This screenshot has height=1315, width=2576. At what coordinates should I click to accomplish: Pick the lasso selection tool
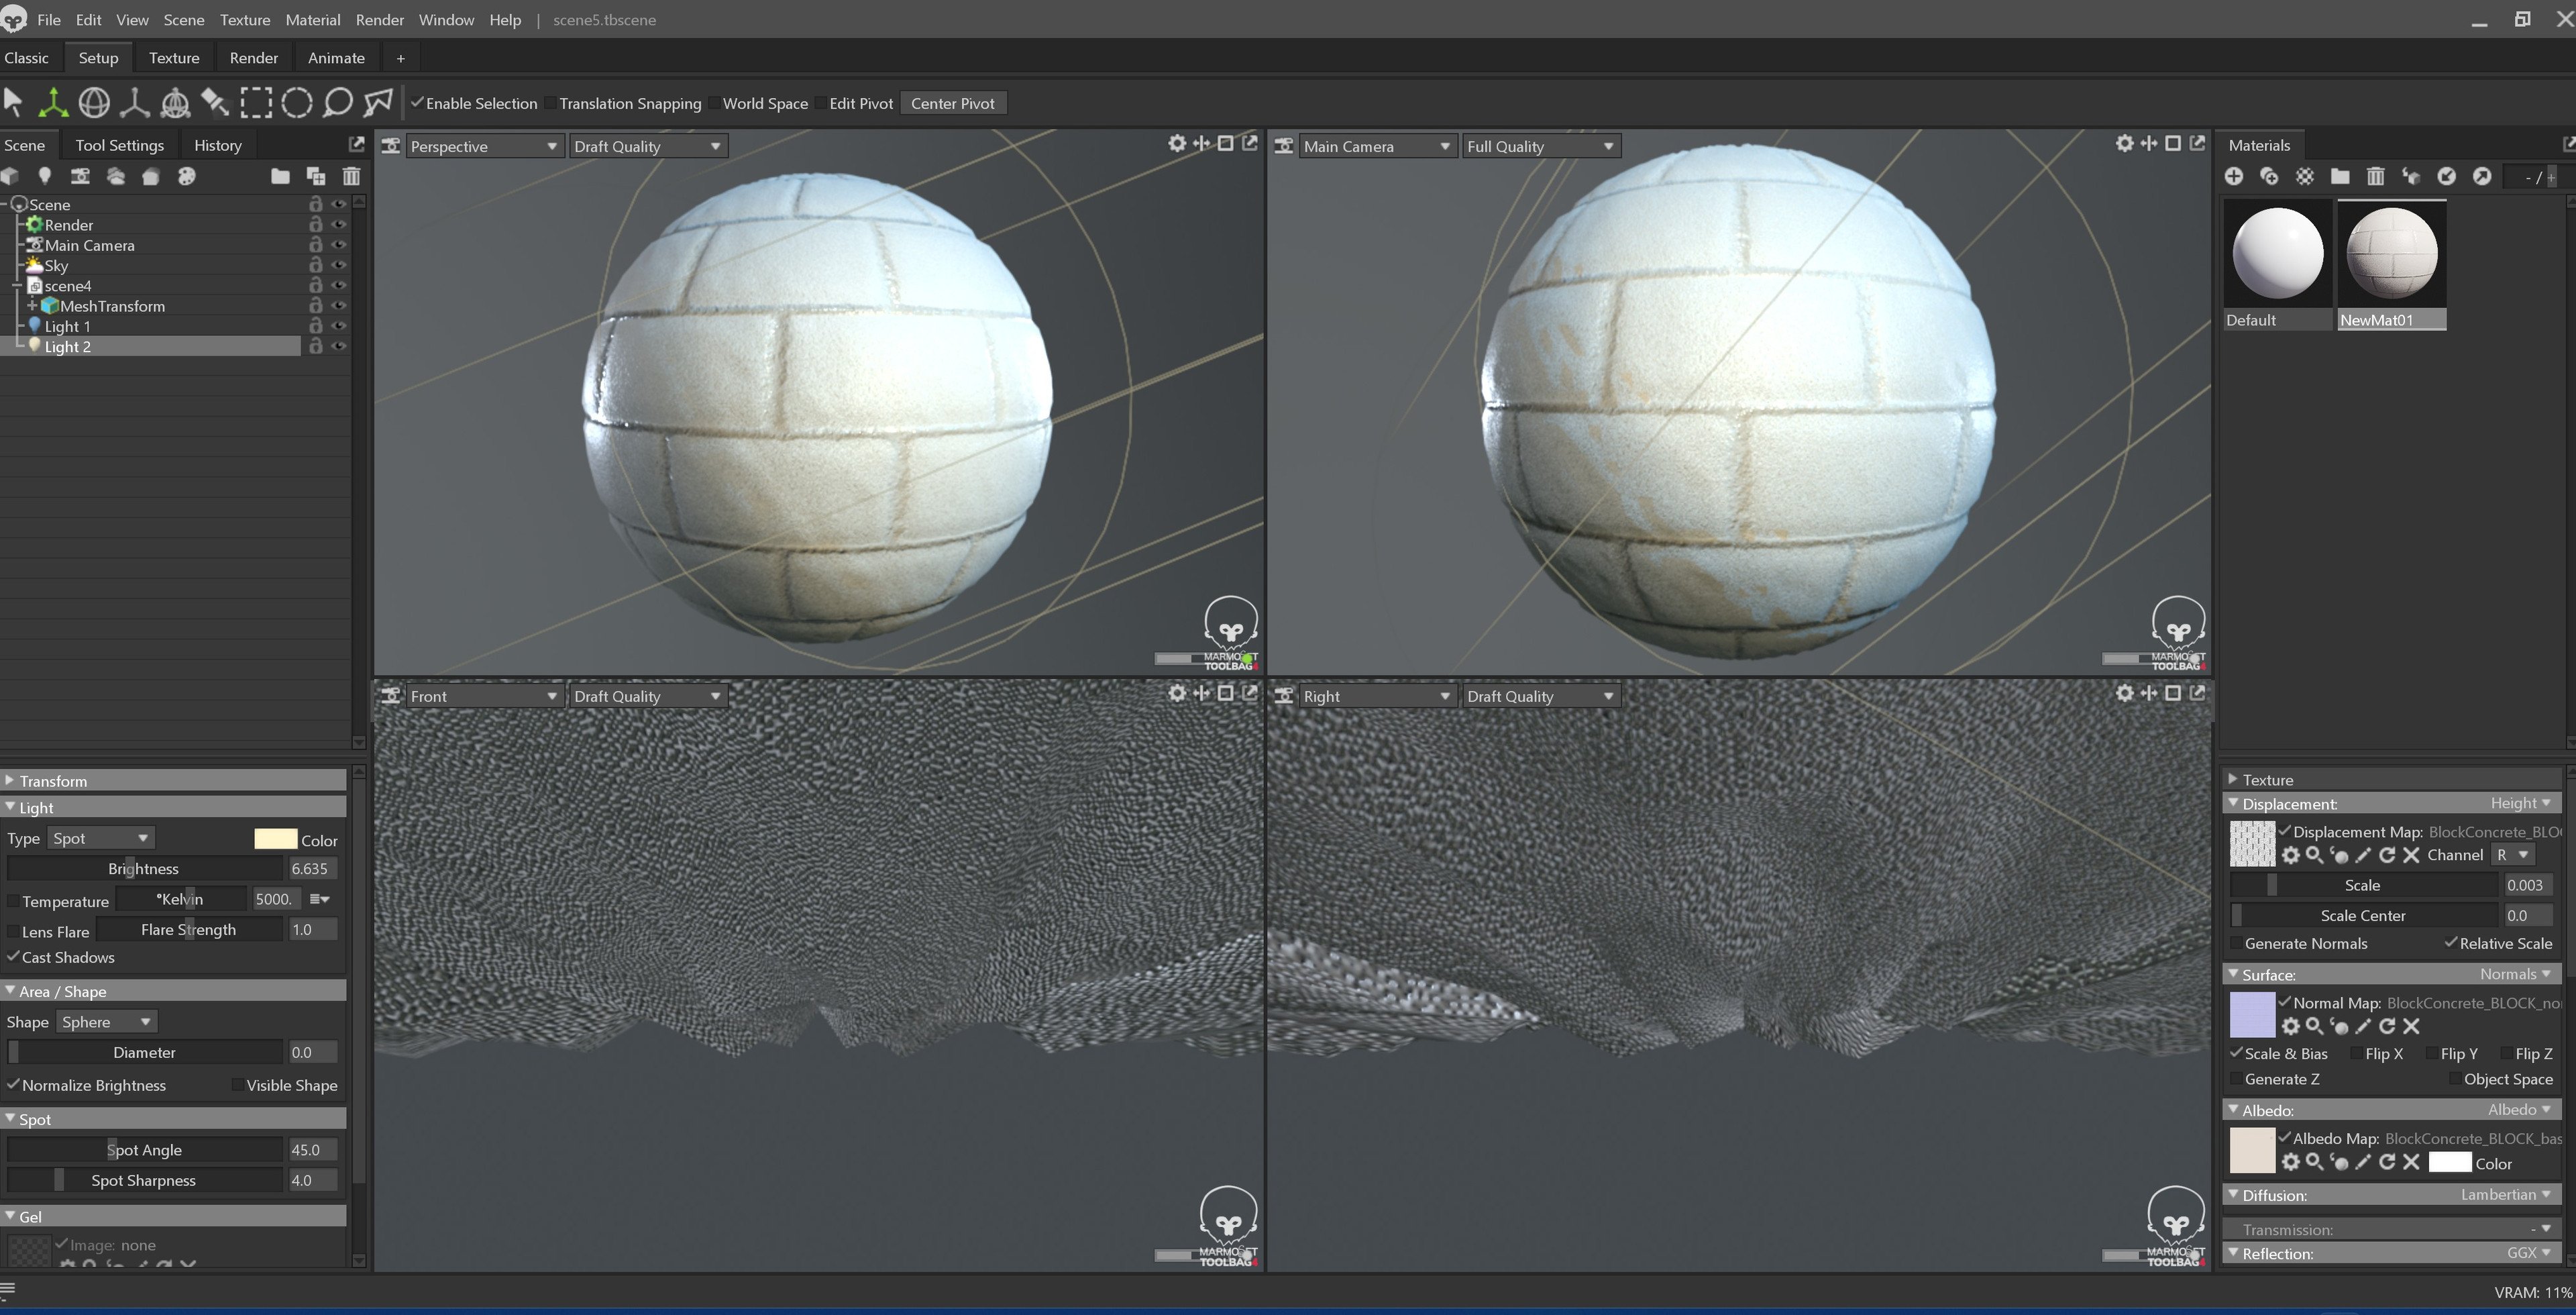(338, 103)
